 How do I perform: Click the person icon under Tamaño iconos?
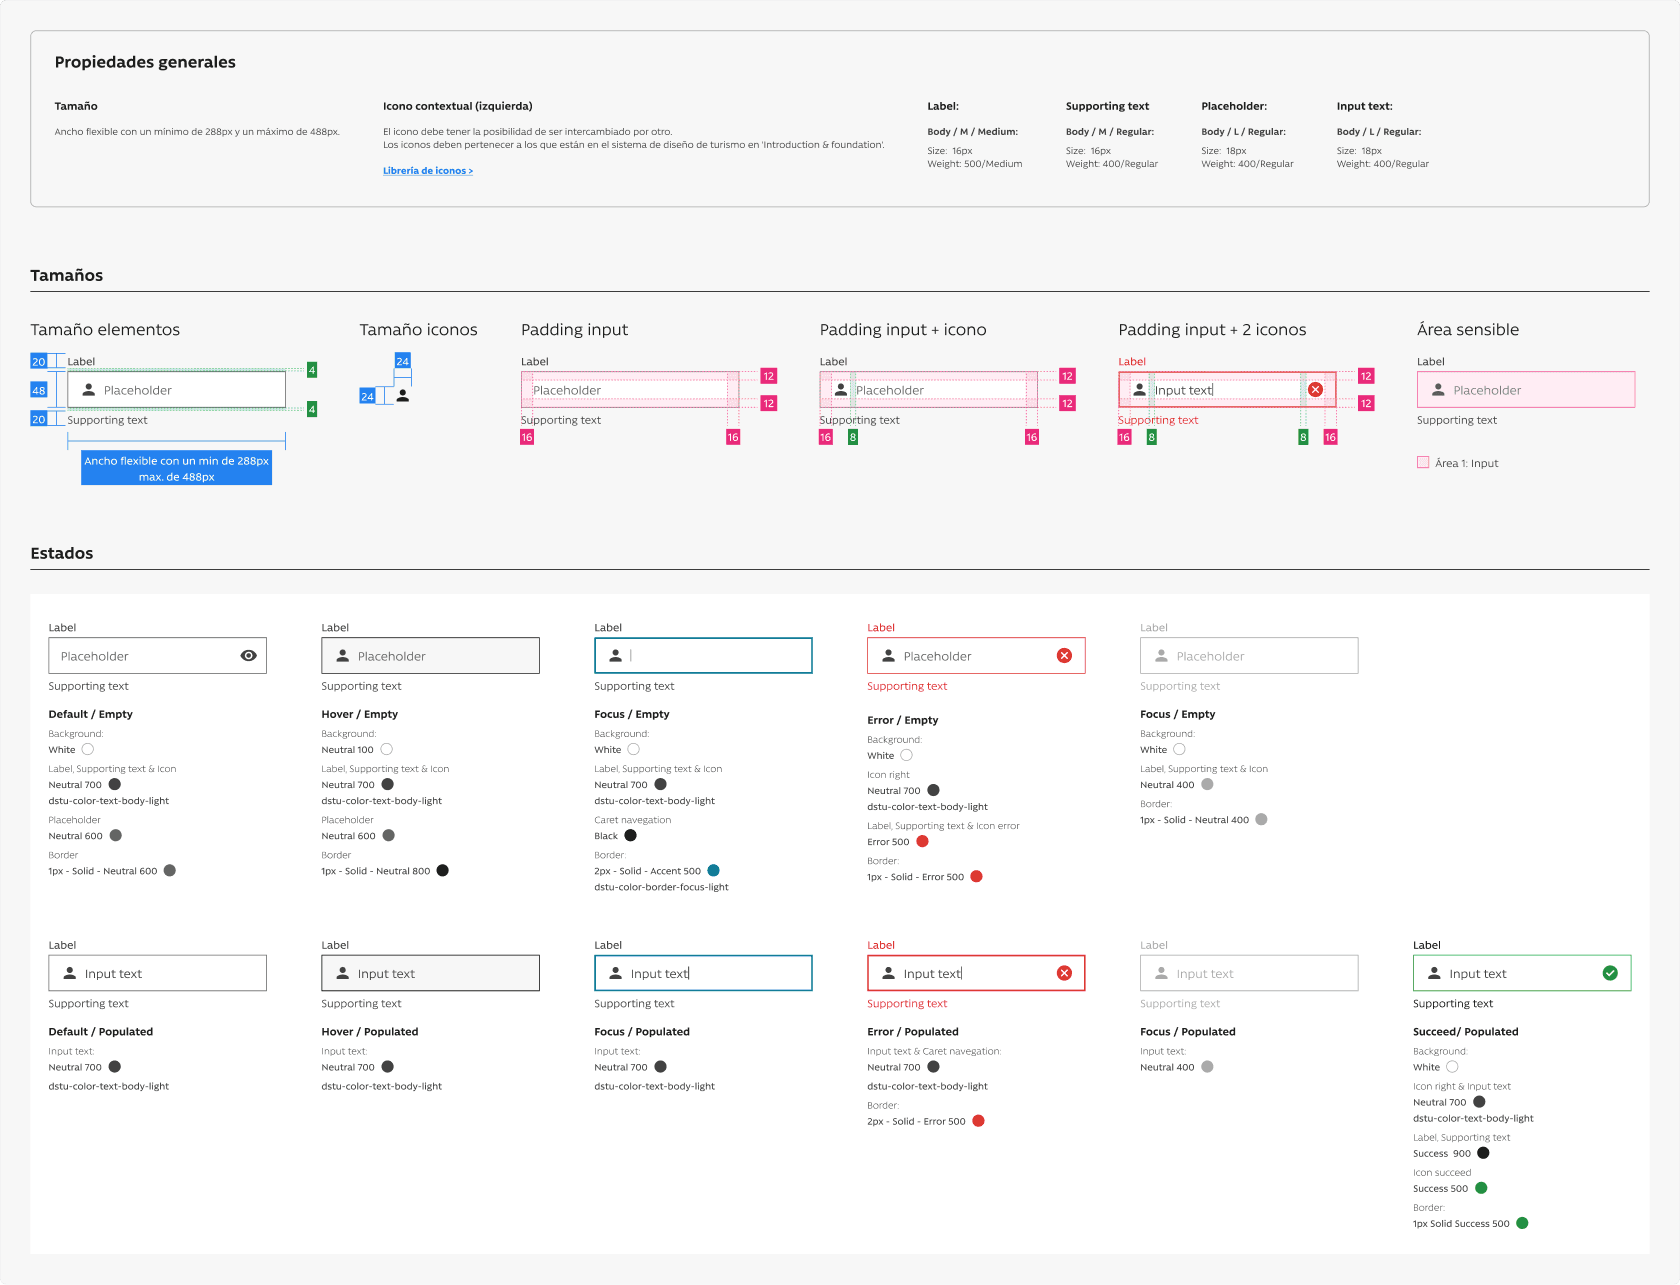point(403,396)
